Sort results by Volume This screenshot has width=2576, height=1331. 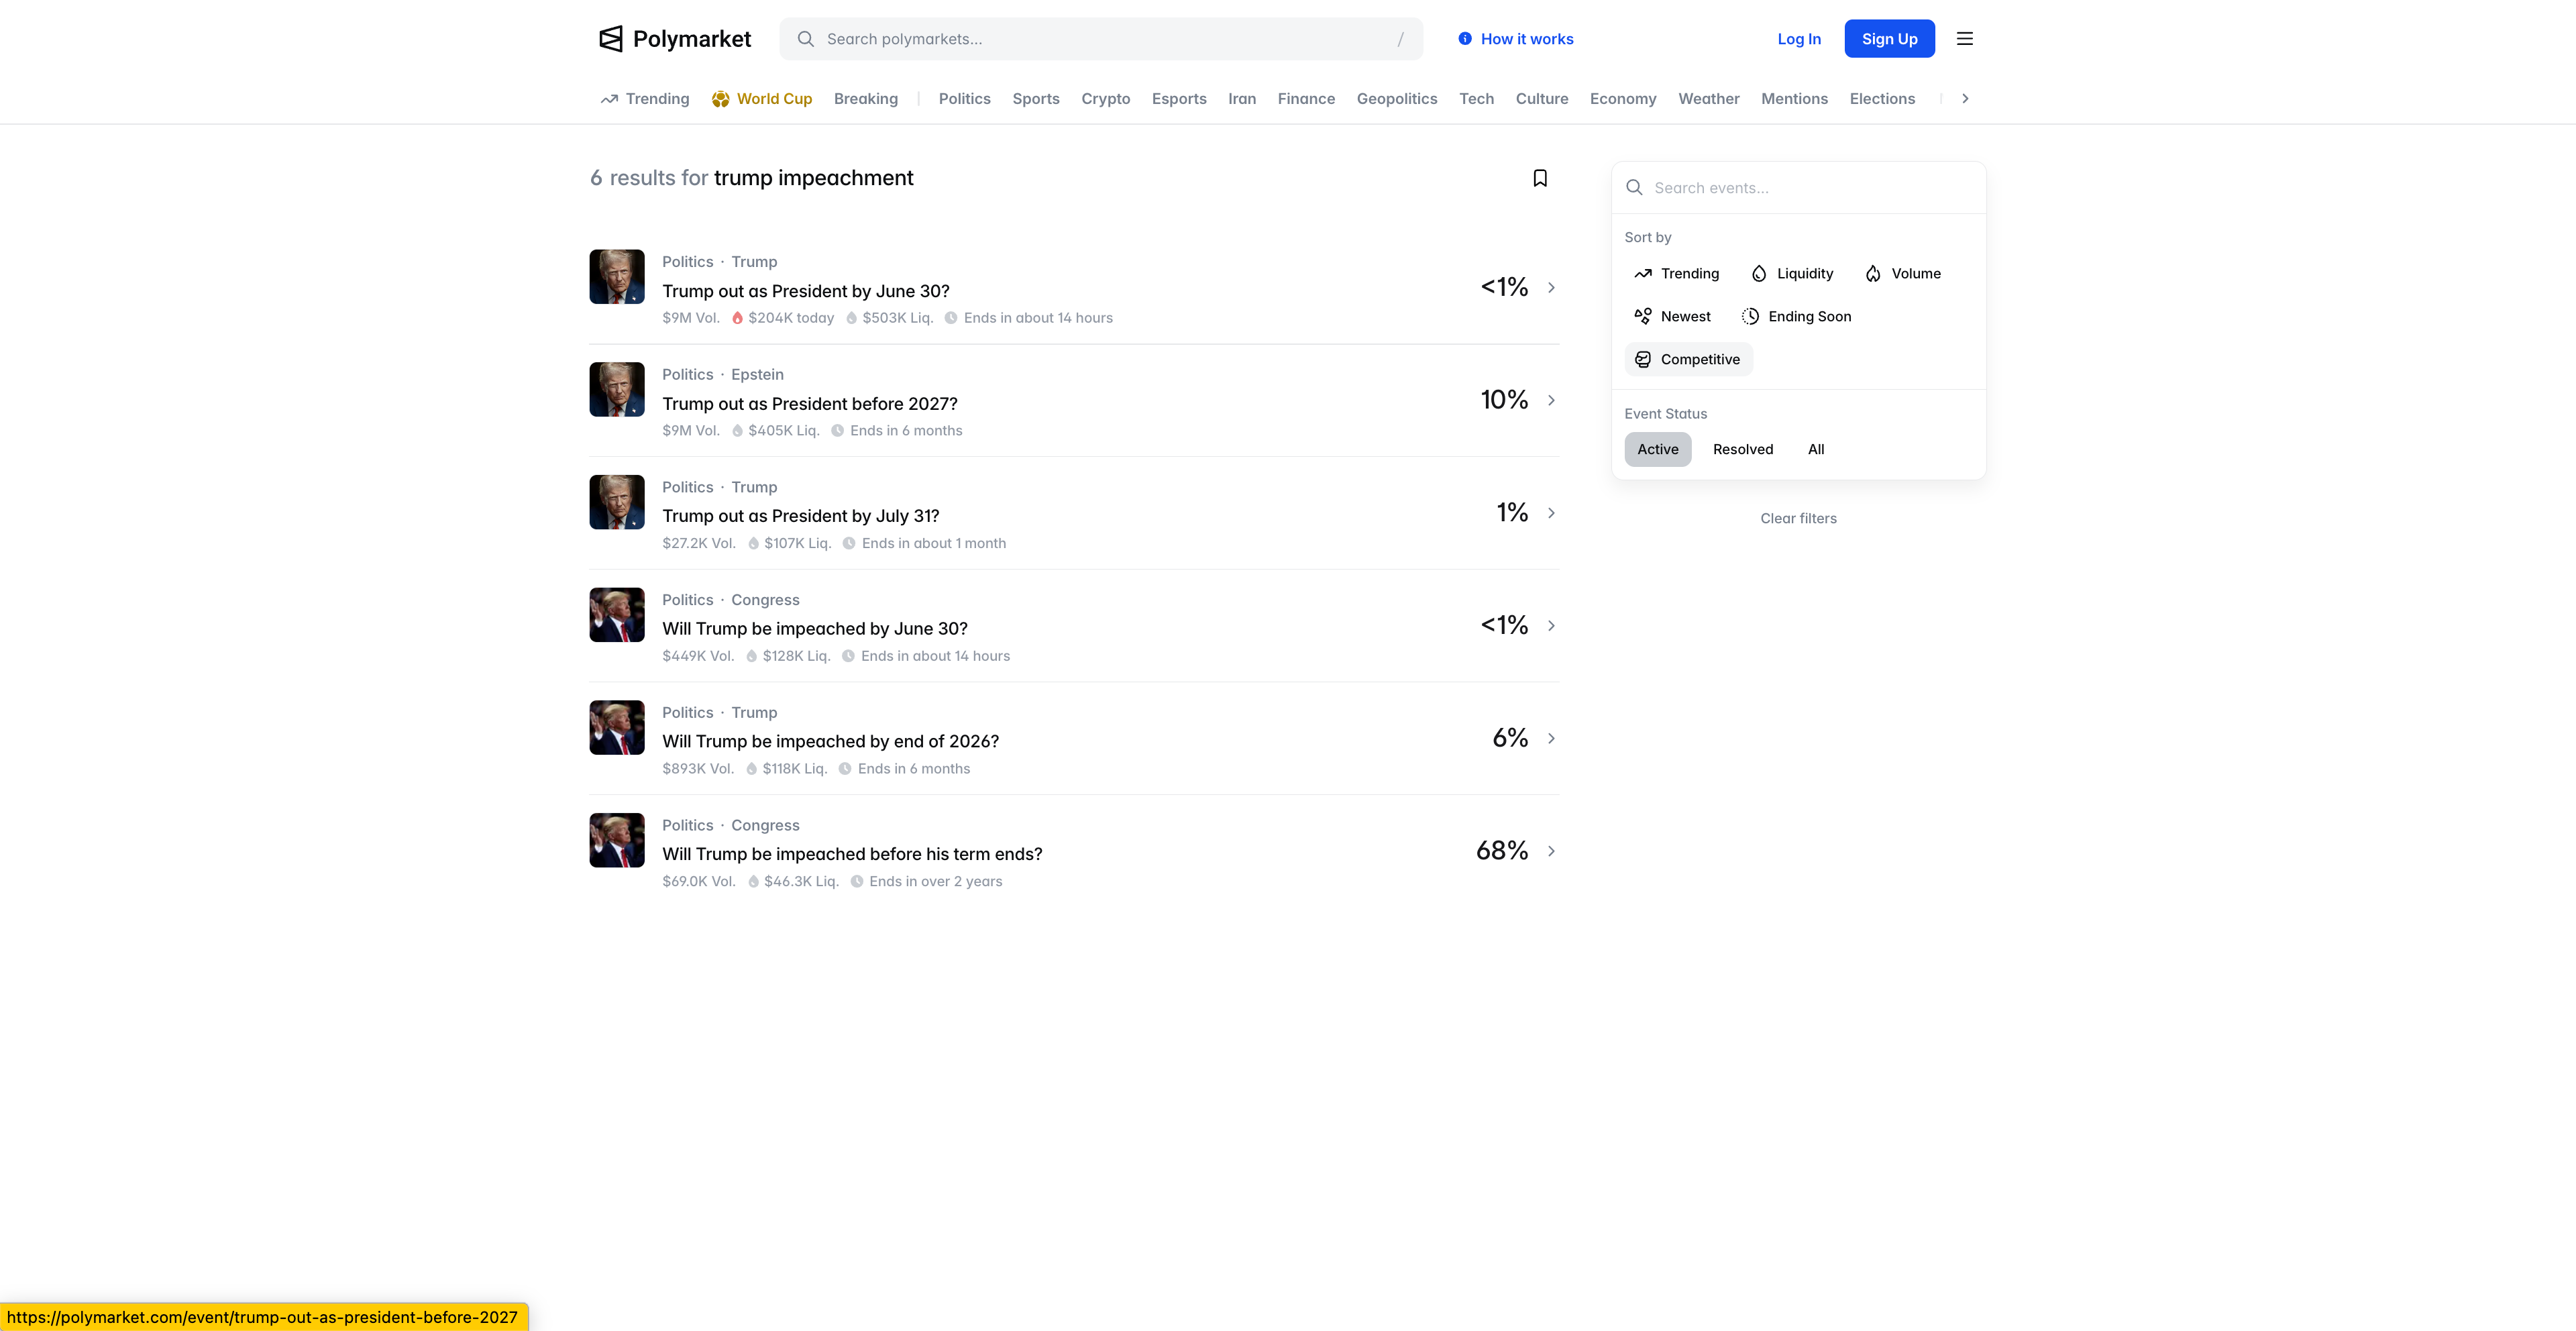(x=1904, y=274)
